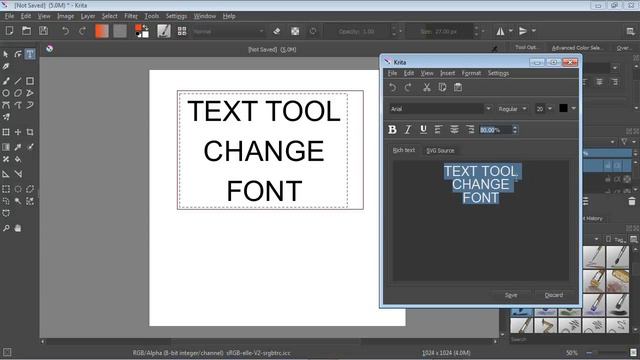Screen dimensions: 640x360
Task: Undo in main Krita toolbar
Action: pyautogui.click(x=65, y=31)
